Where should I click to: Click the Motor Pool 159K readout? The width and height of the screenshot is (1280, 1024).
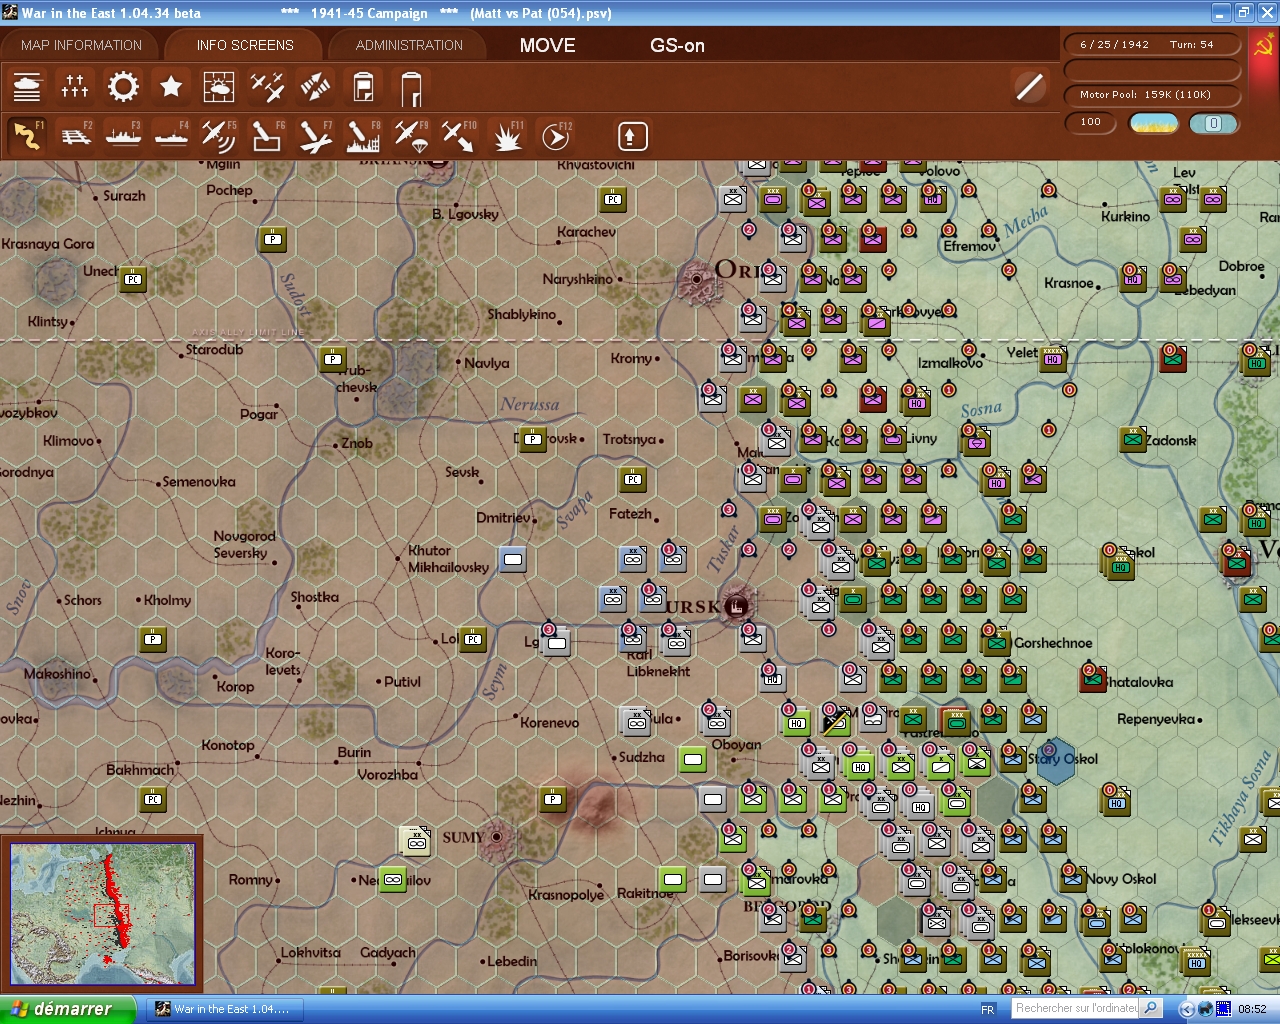point(1153,95)
